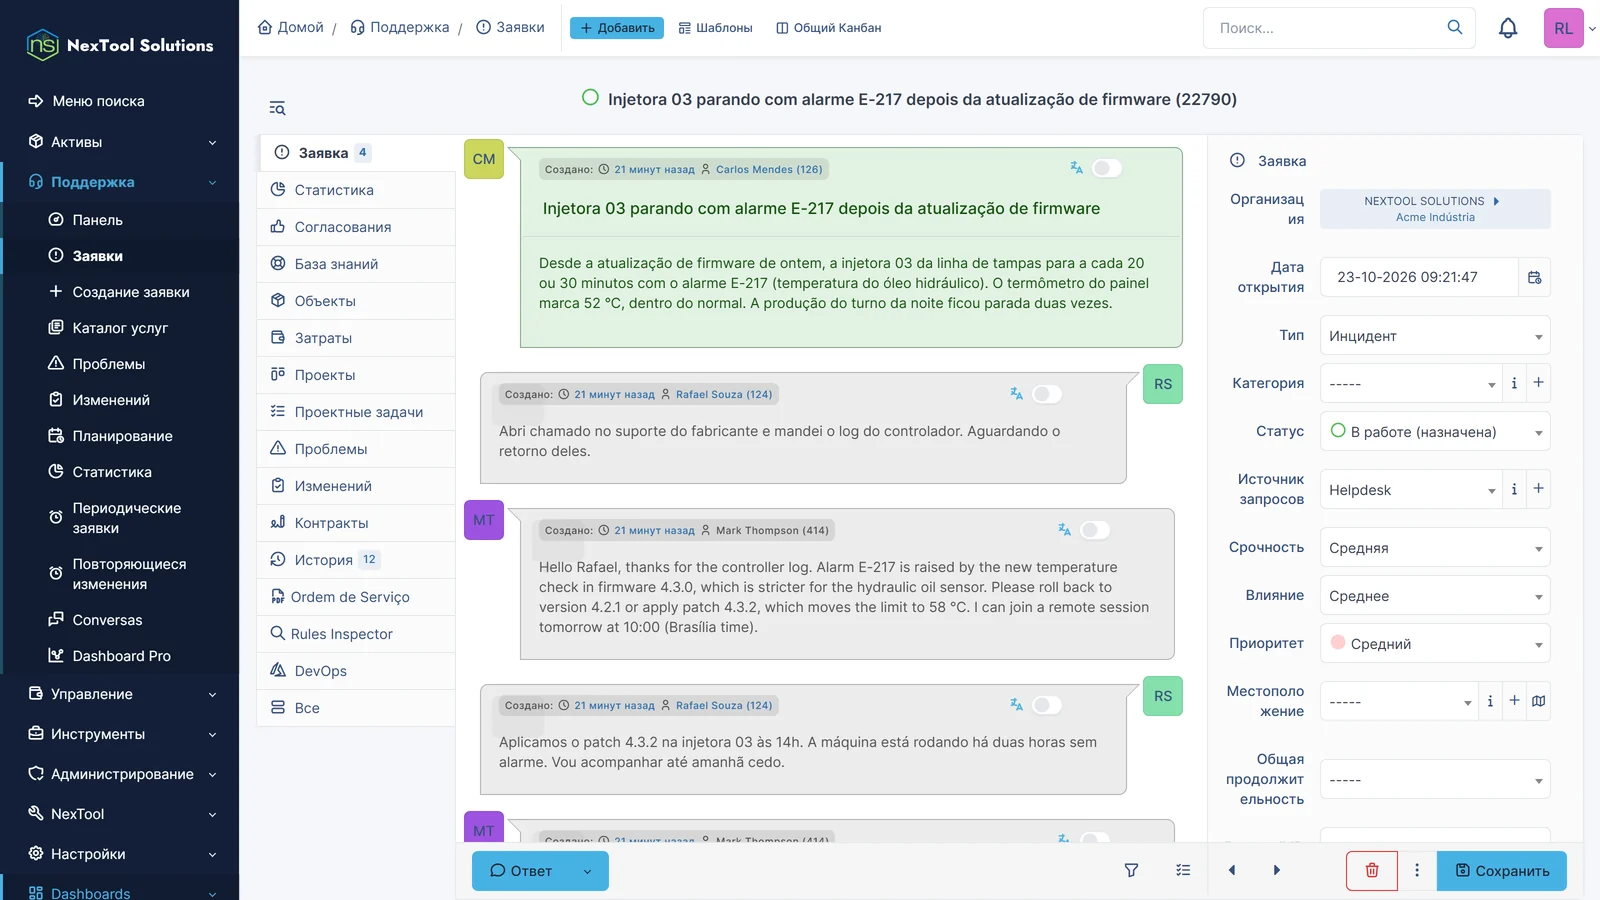Image resolution: width=1600 pixels, height=900 pixels.
Task: Open the Приоритет dropdown
Action: [1435, 644]
